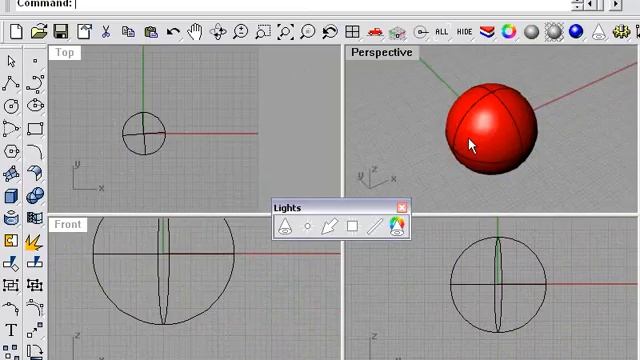The height and width of the screenshot is (360, 640).
Task: Activate the Perspective viewport label
Action: click(x=382, y=53)
